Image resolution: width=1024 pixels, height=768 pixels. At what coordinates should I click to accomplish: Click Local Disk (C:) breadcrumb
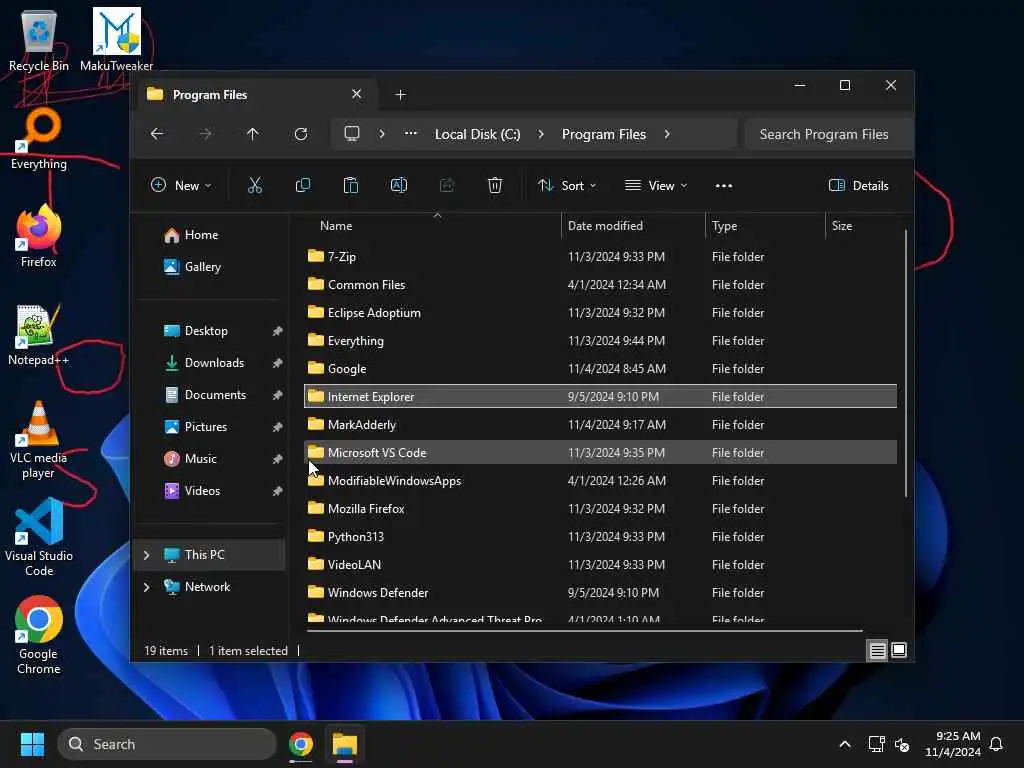point(477,134)
